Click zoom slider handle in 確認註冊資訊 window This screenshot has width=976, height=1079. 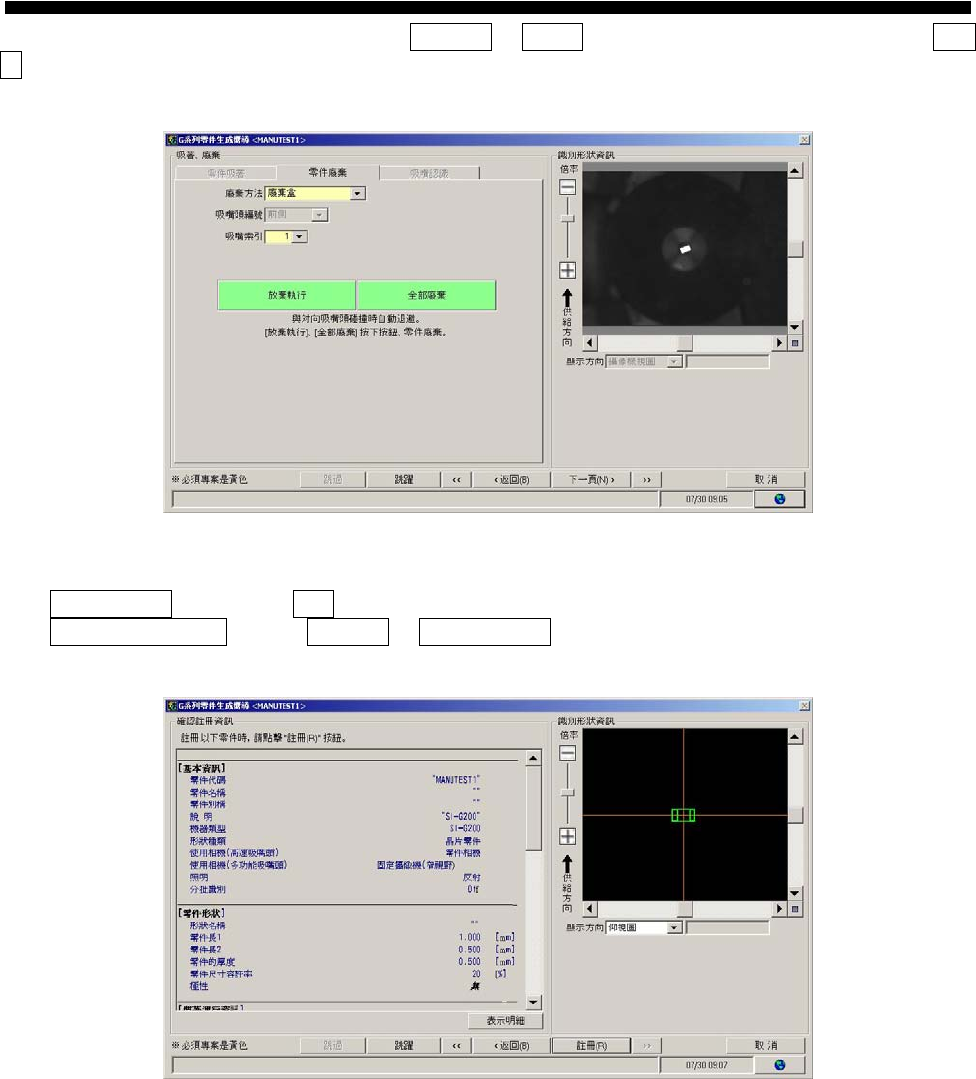point(567,791)
